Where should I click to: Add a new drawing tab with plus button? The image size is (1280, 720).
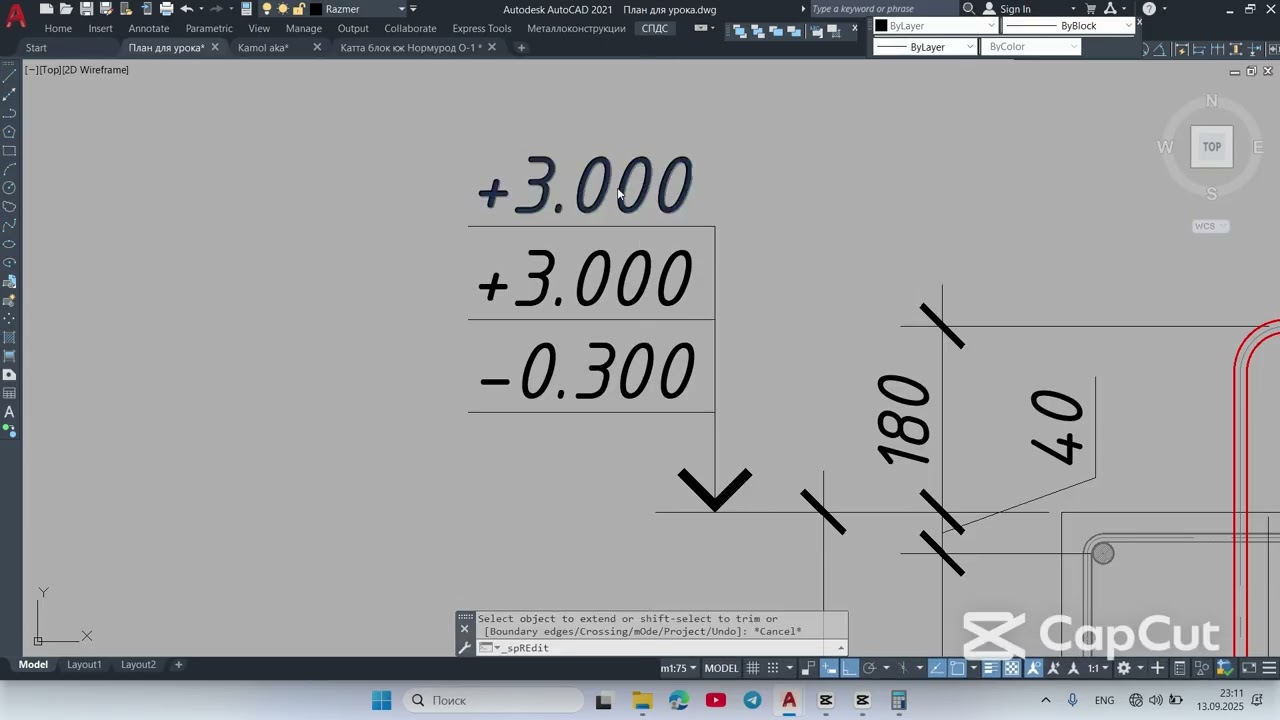pos(521,47)
